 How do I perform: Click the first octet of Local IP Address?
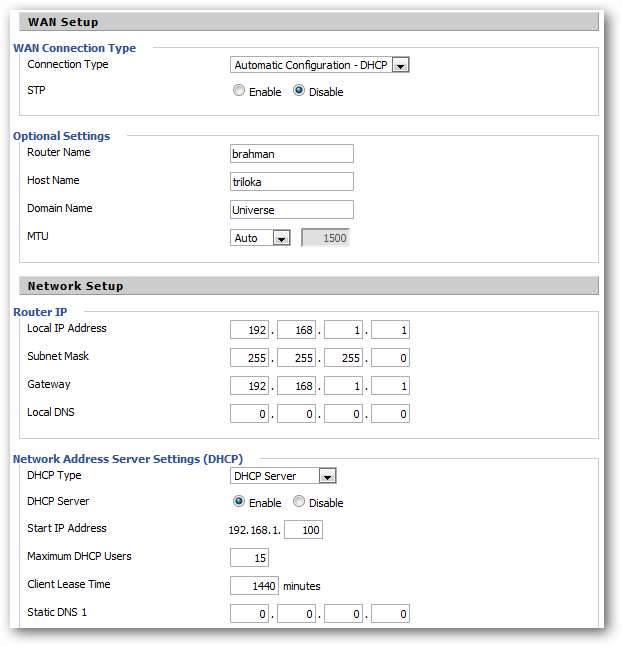click(249, 330)
